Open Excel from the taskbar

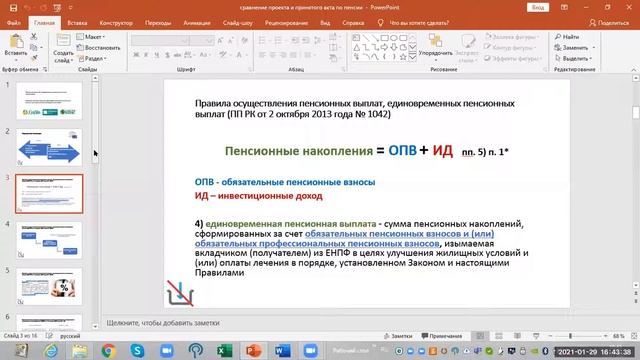[224, 351]
